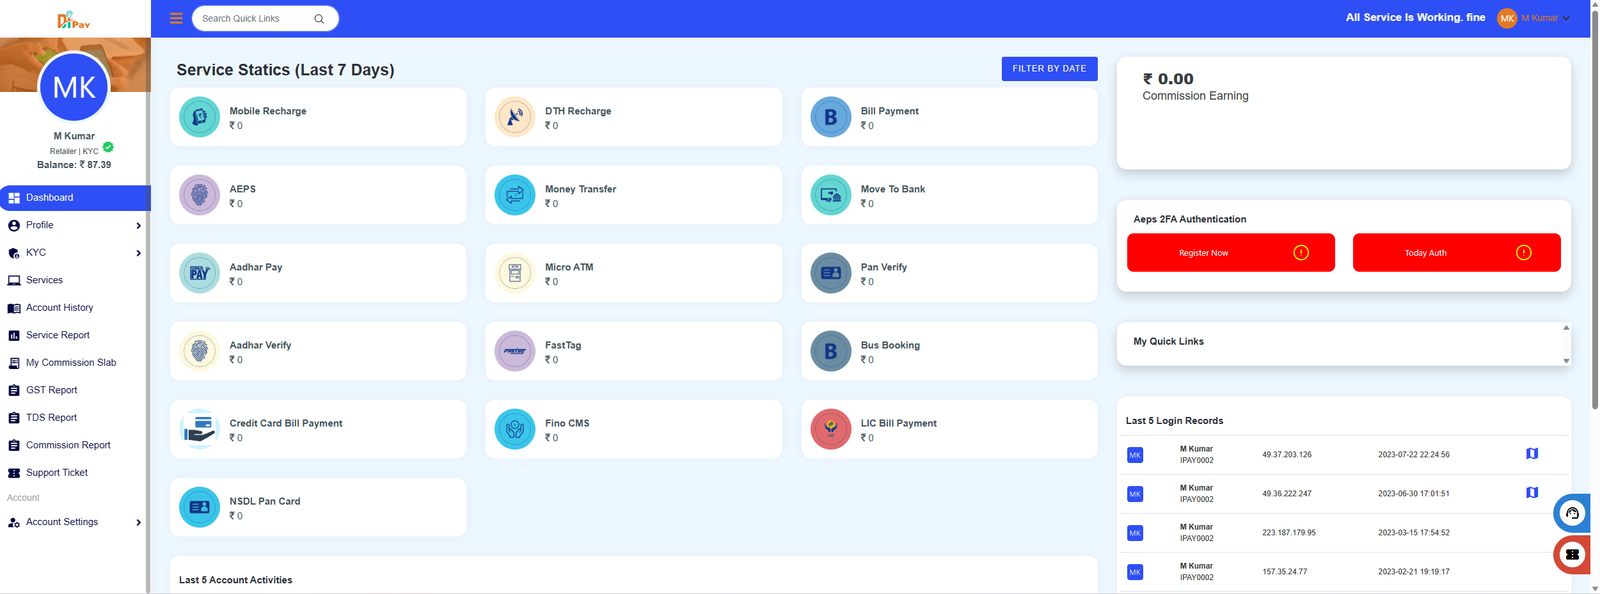Click the hamburger menu icon
The image size is (1600, 594).
pyautogui.click(x=176, y=18)
